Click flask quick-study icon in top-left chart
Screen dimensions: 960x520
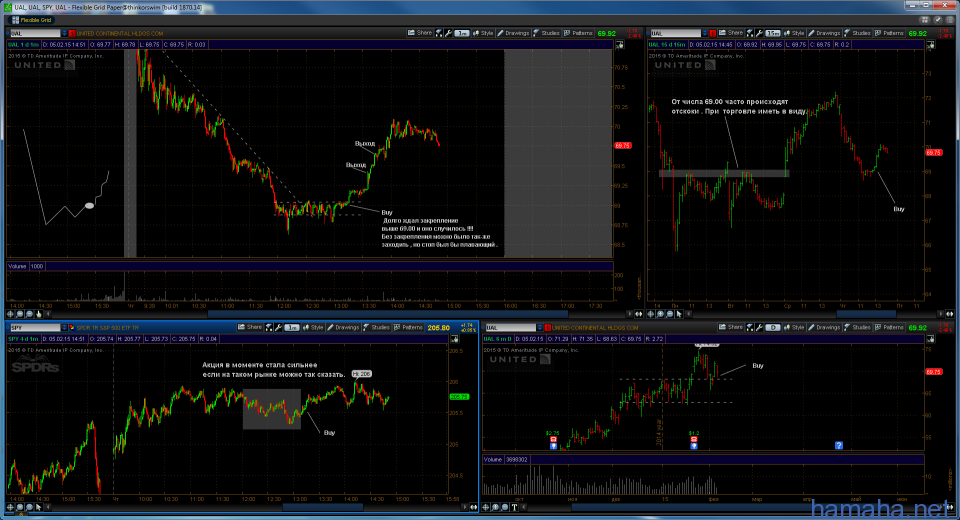coord(439,33)
